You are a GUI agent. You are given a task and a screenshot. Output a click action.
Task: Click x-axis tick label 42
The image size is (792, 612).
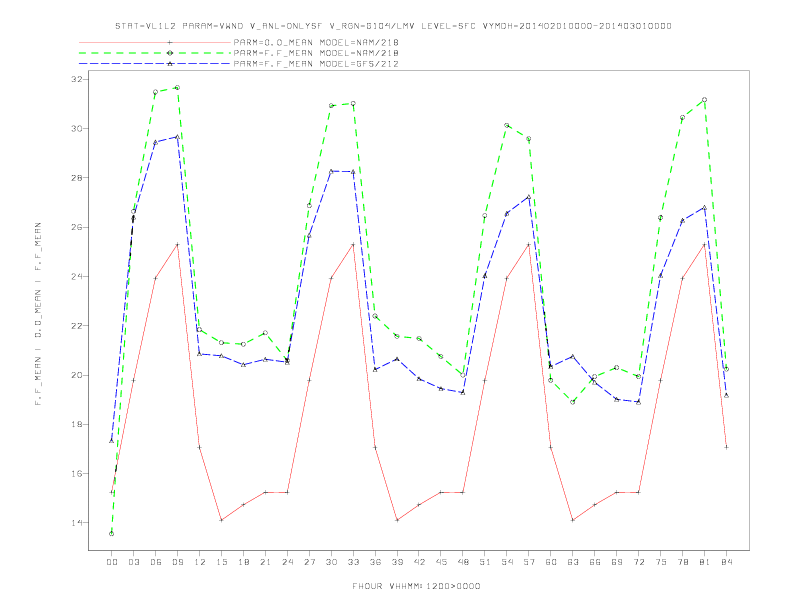point(419,562)
